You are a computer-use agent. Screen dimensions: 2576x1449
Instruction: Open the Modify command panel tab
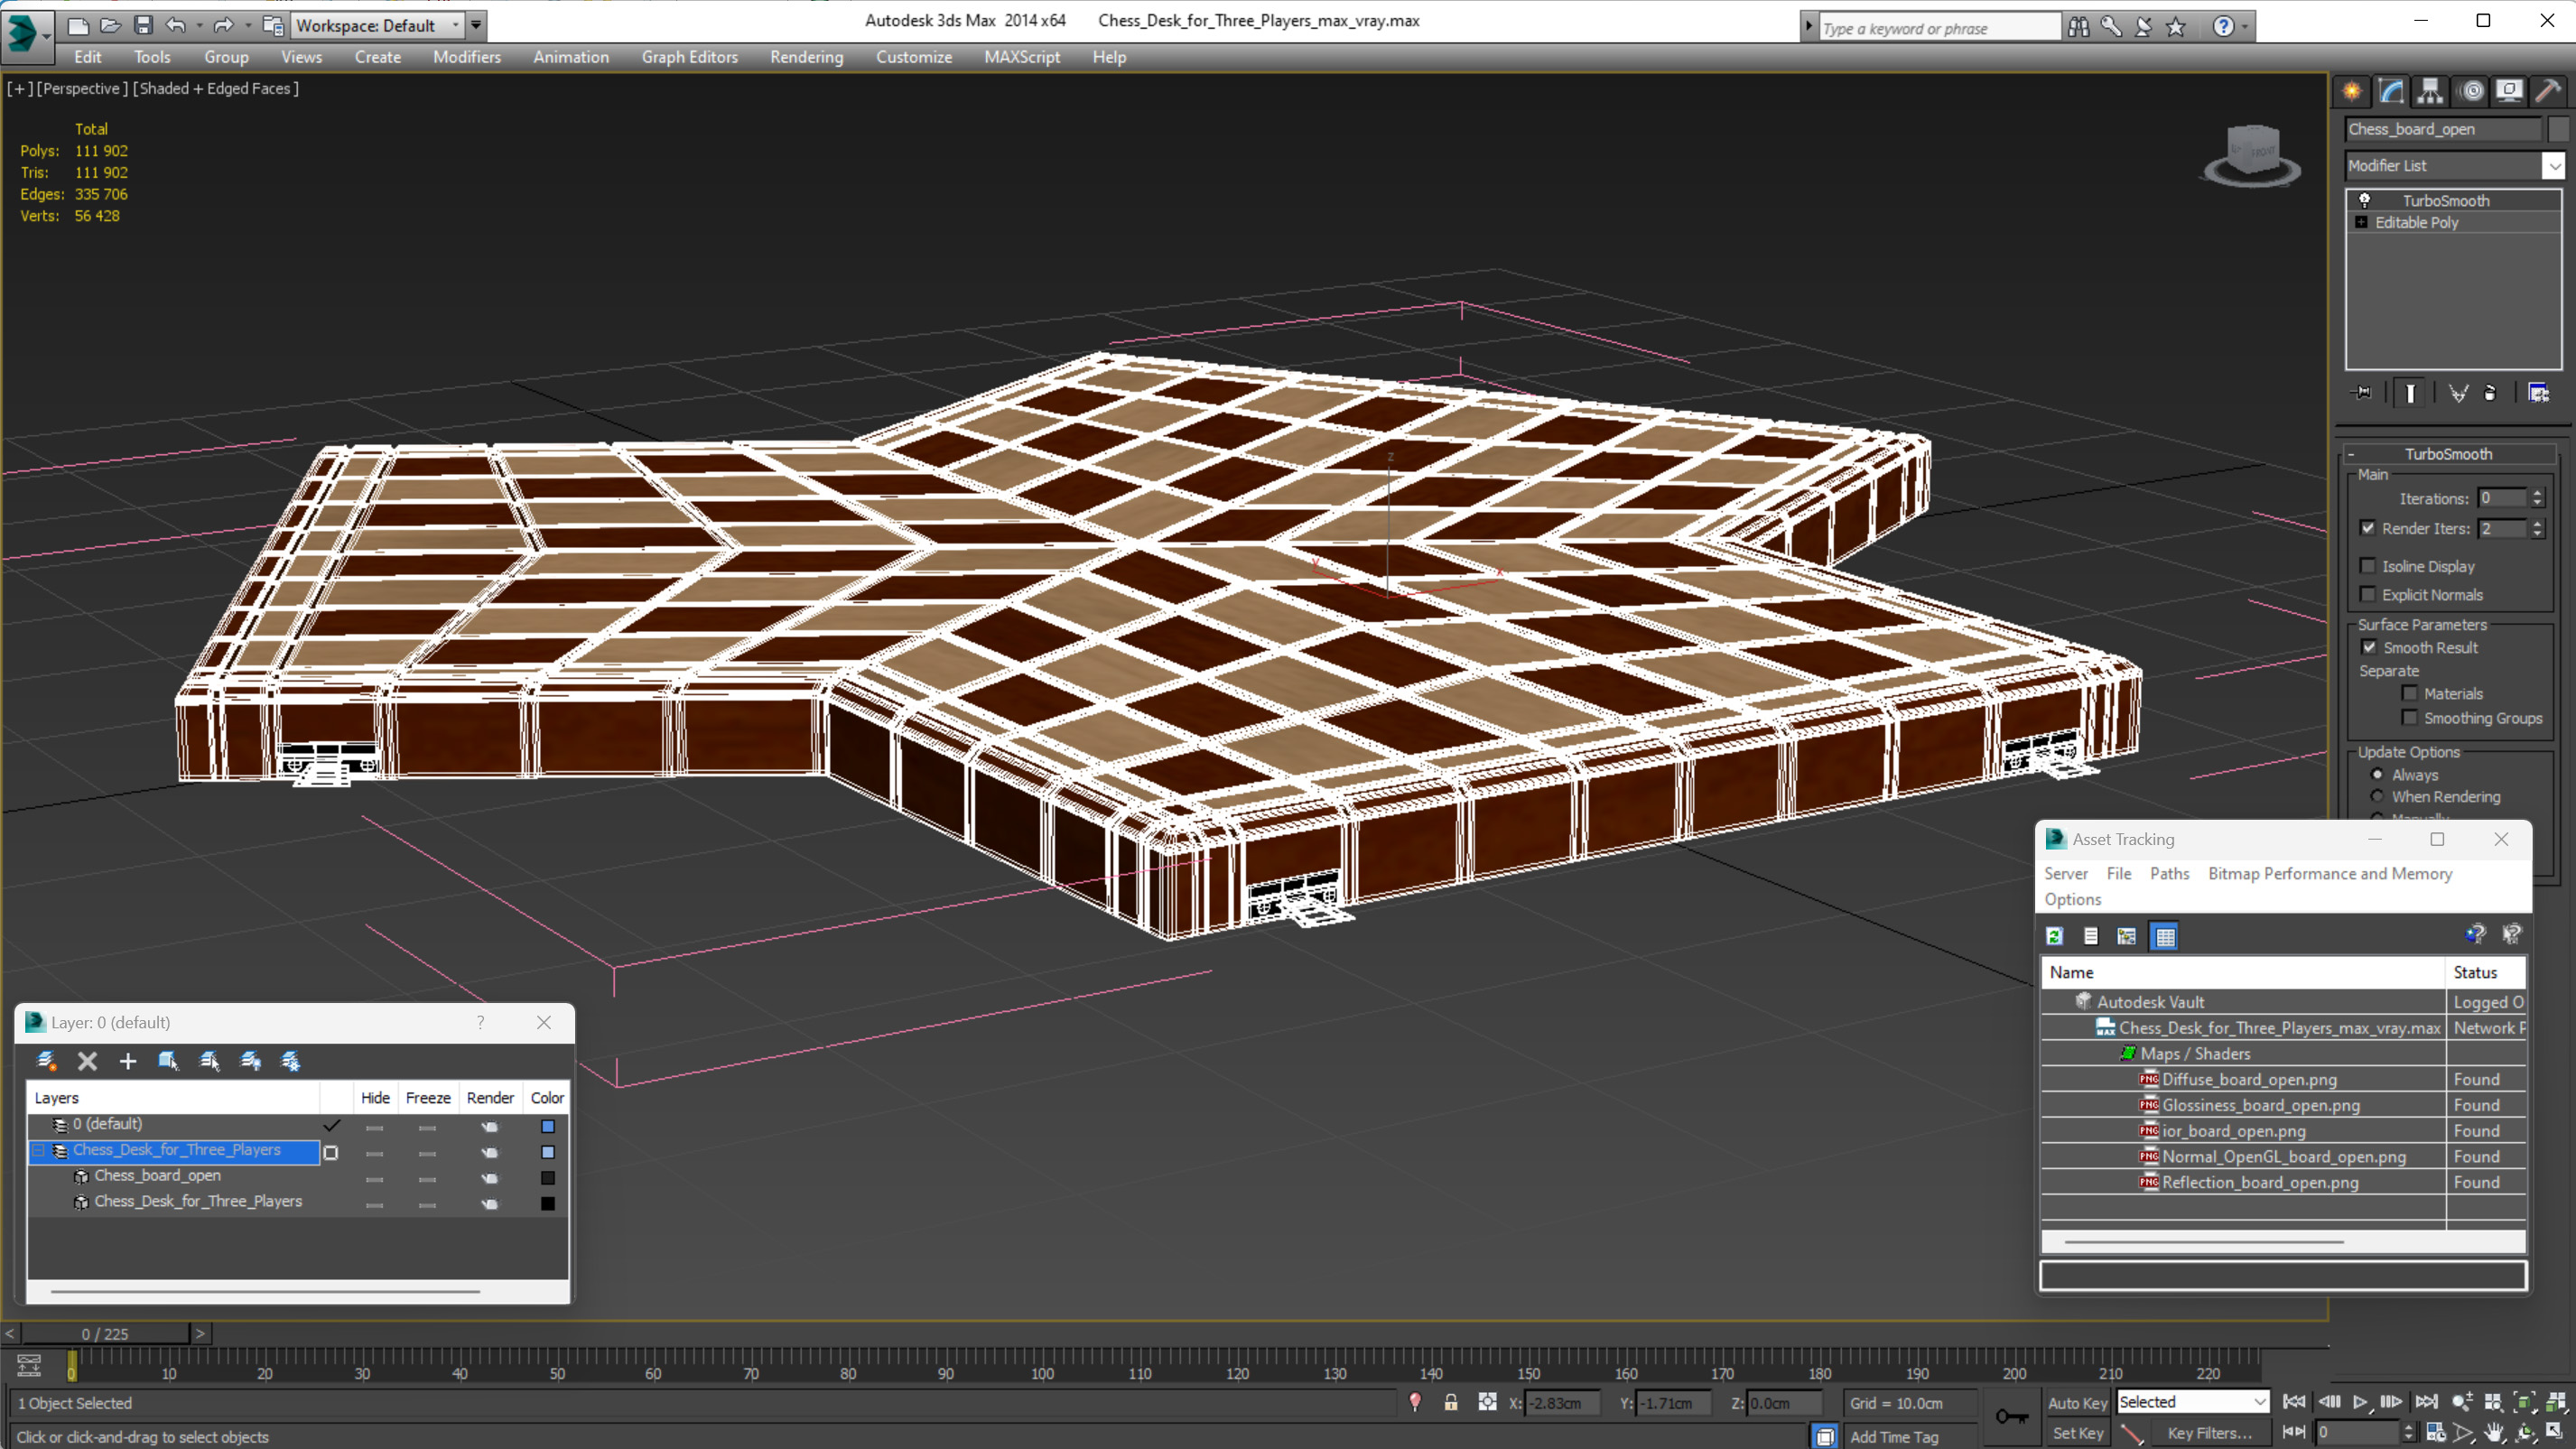(x=2391, y=91)
